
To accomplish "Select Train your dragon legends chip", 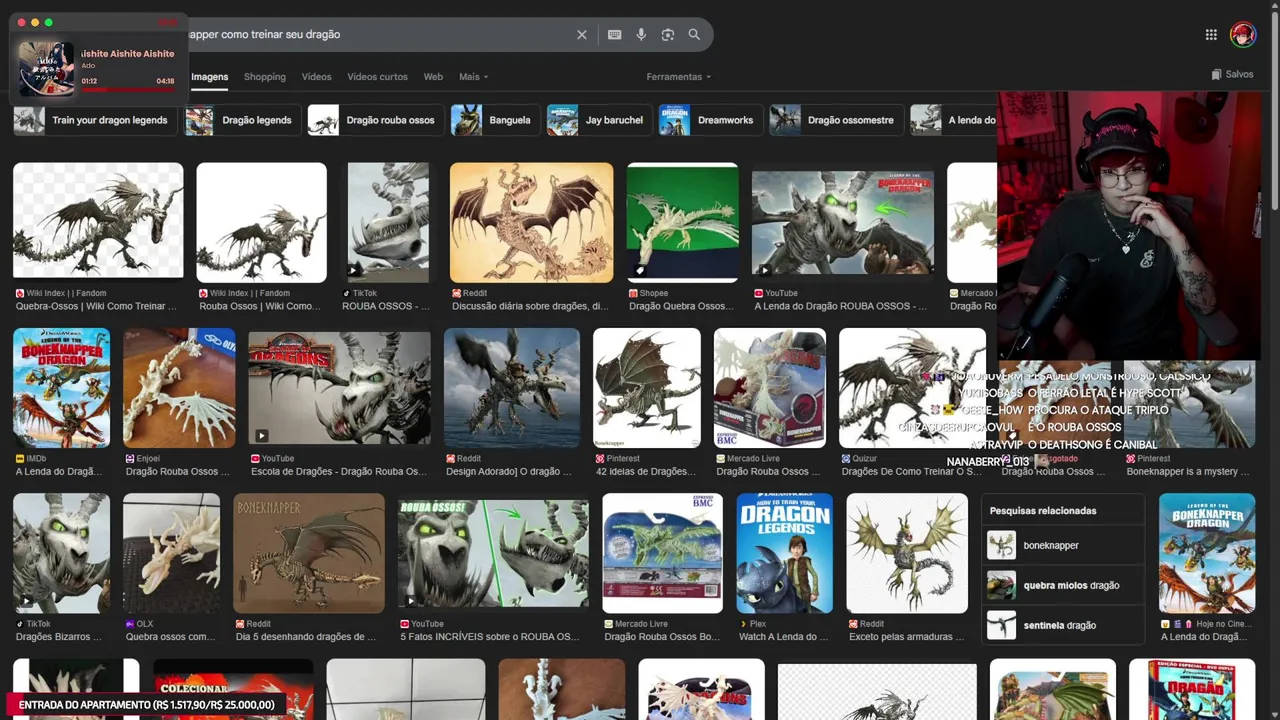I will coord(95,120).
